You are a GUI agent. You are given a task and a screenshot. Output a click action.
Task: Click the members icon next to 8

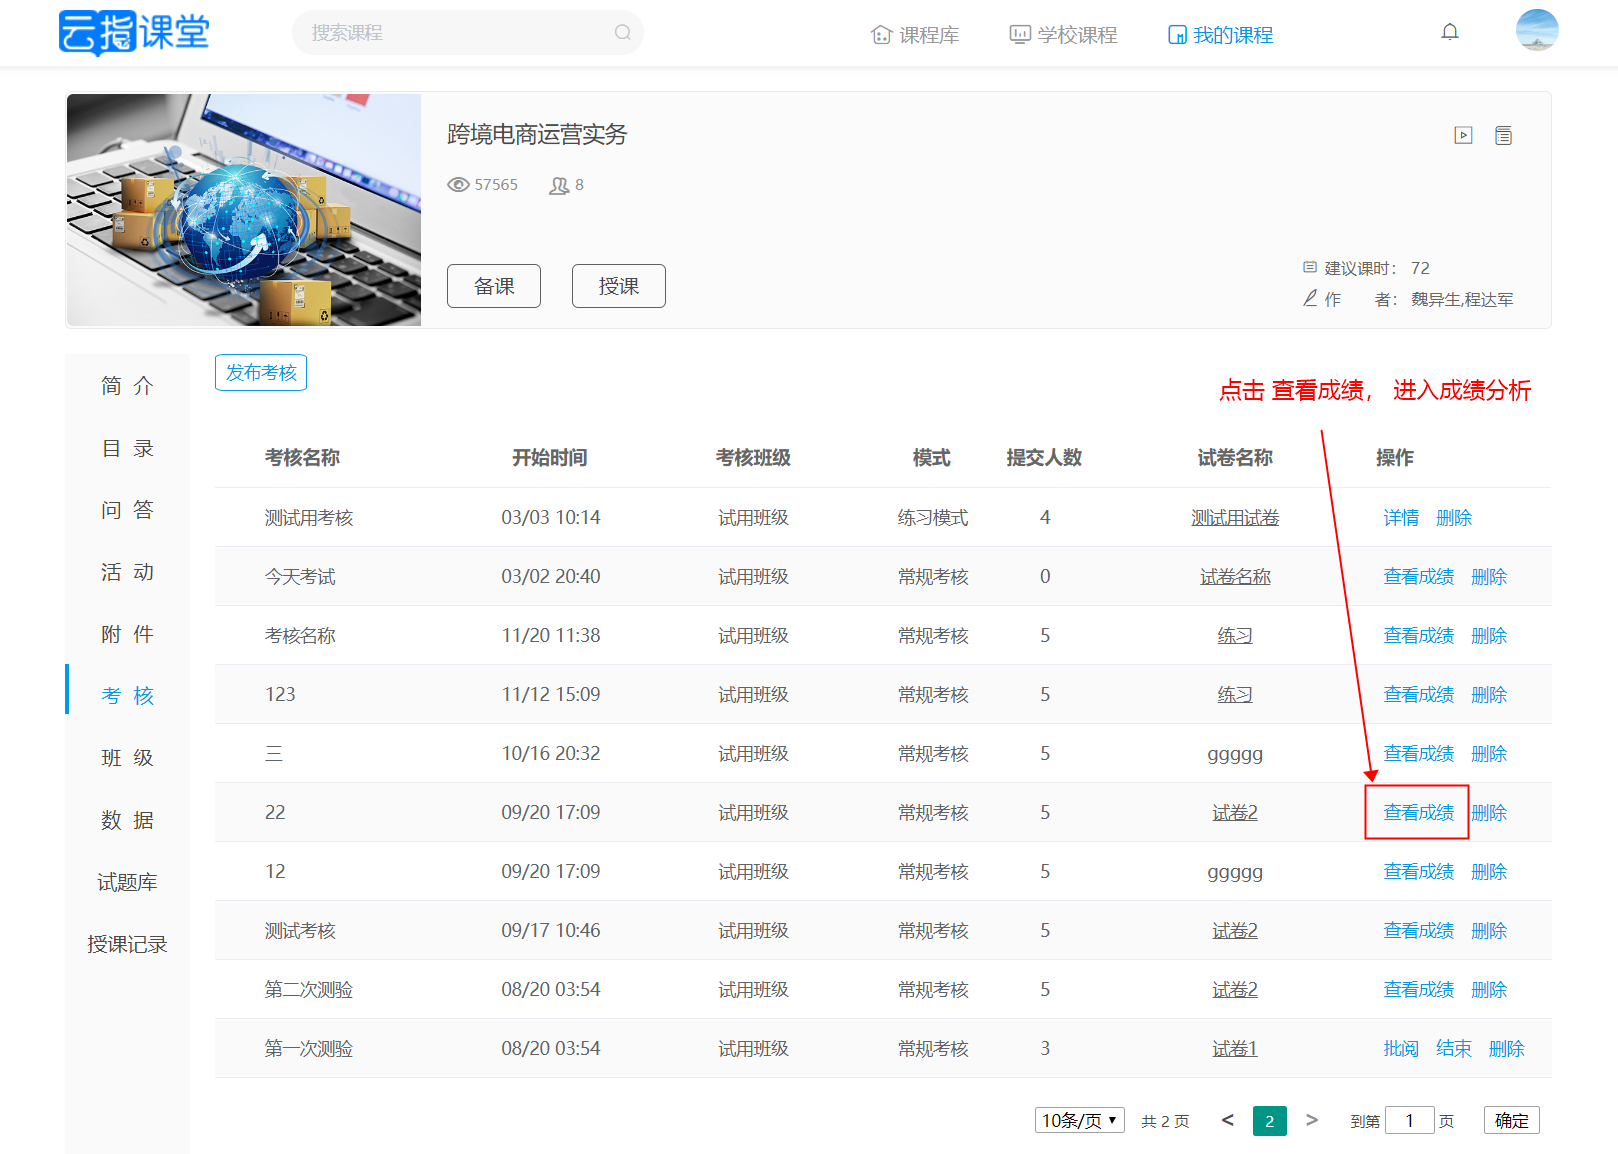pos(559,185)
